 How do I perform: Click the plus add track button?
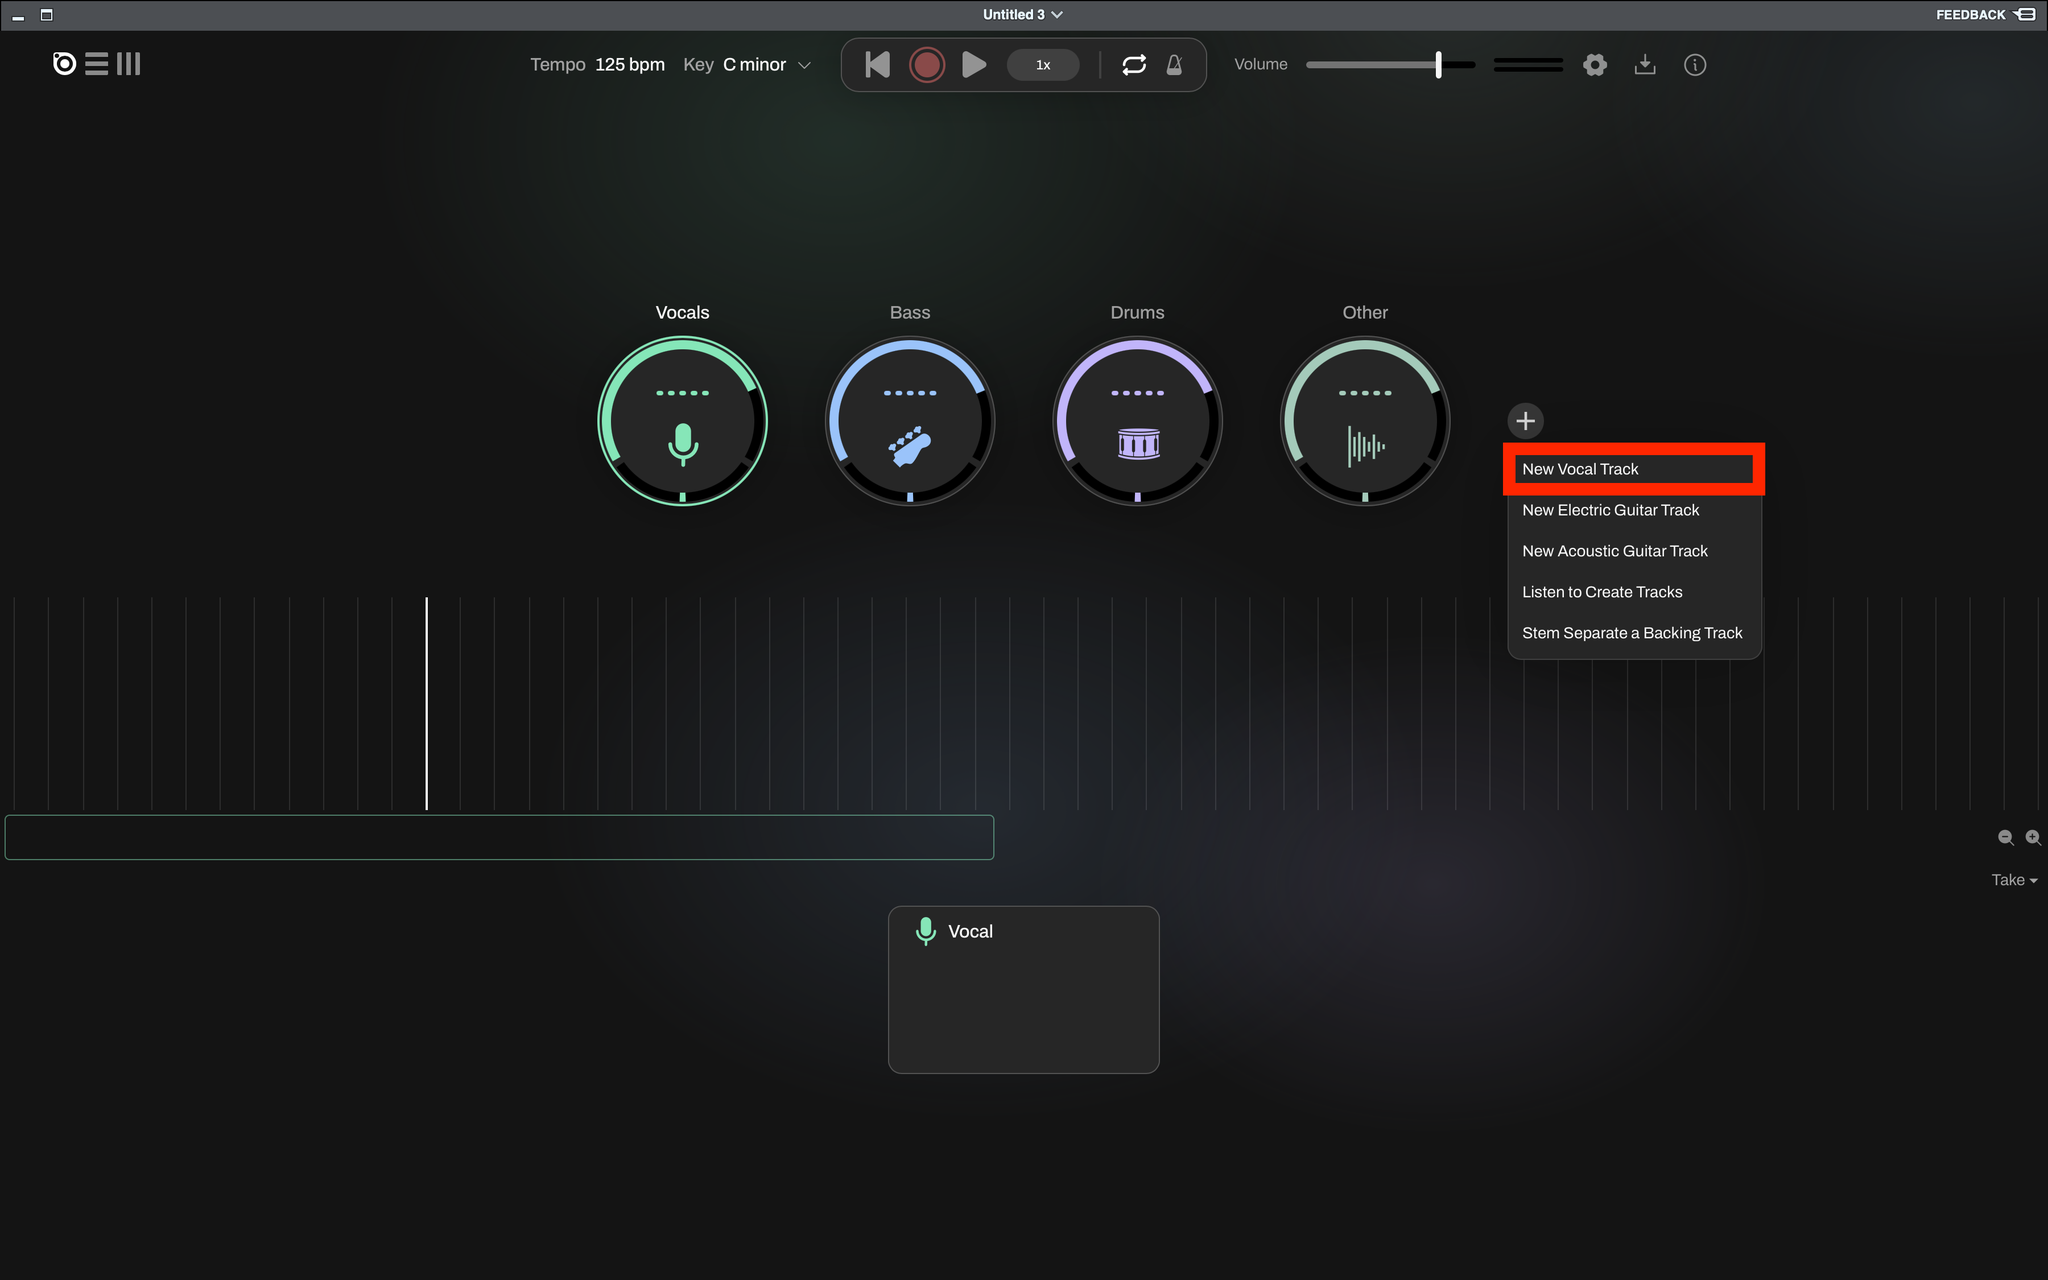coord(1525,421)
